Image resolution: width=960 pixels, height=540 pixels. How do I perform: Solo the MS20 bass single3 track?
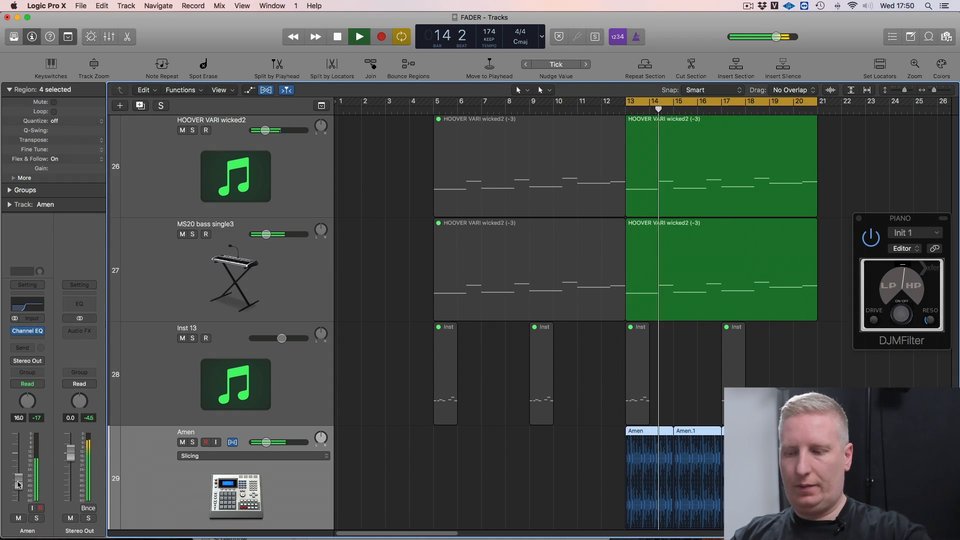(x=192, y=234)
